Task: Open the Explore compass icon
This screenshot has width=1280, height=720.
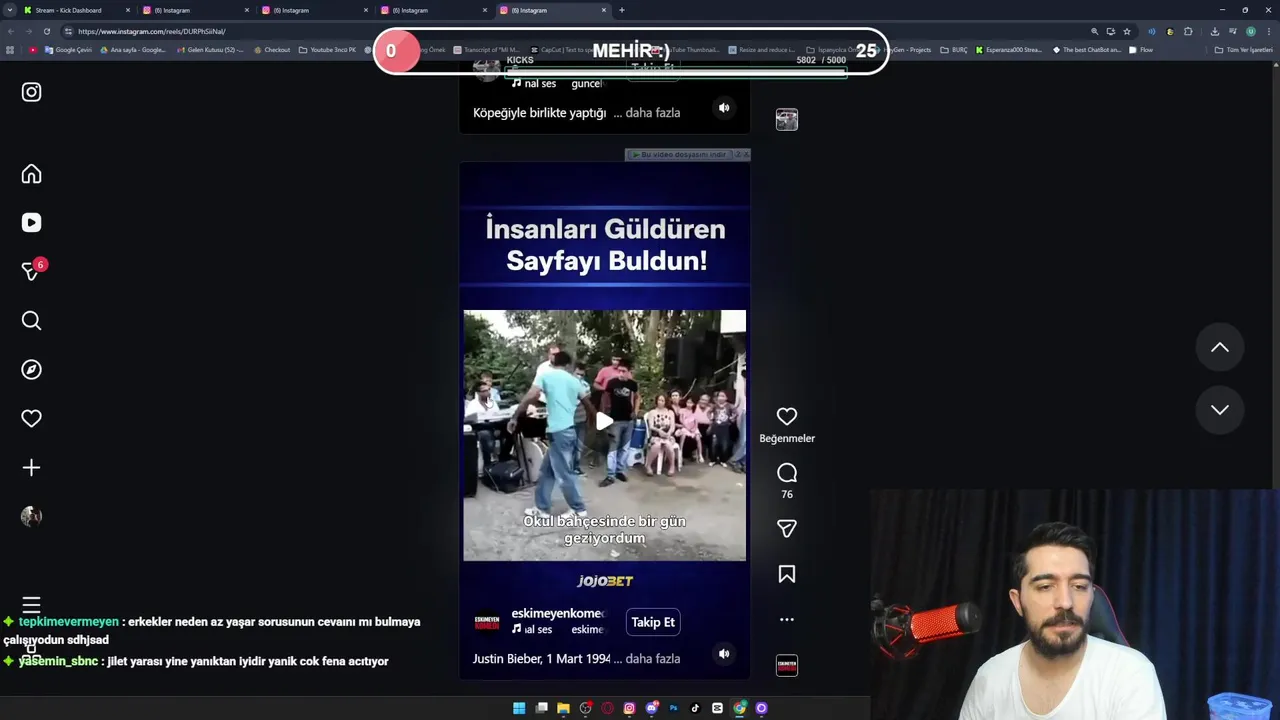Action: pyautogui.click(x=31, y=369)
